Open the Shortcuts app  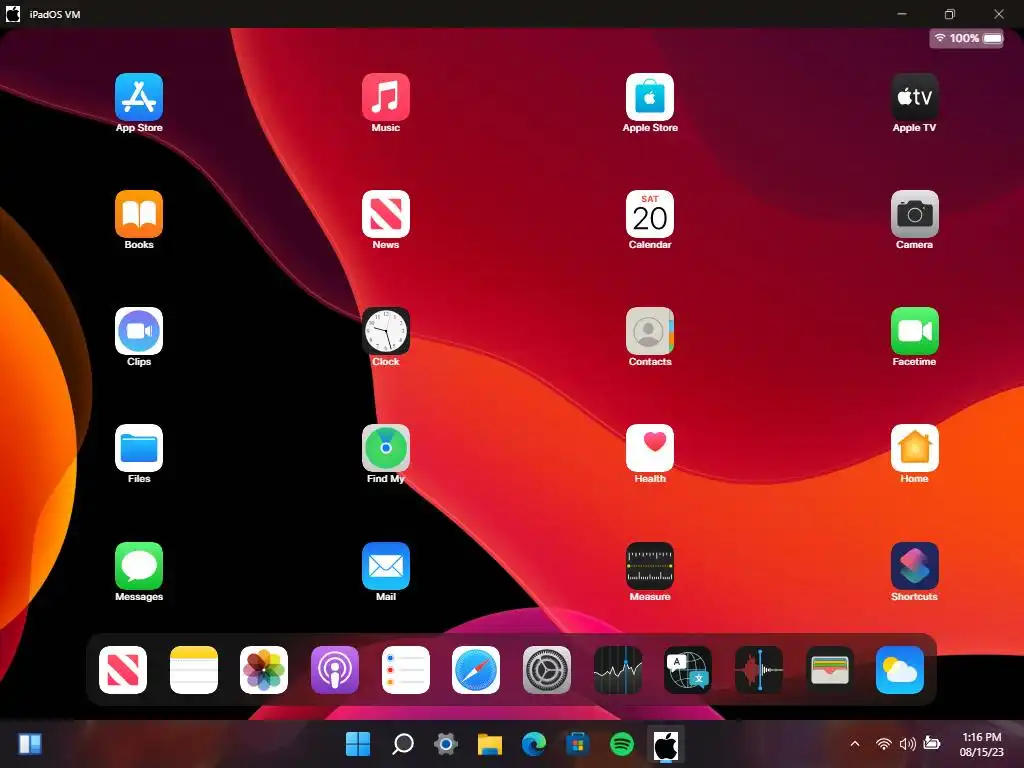pyautogui.click(x=914, y=566)
